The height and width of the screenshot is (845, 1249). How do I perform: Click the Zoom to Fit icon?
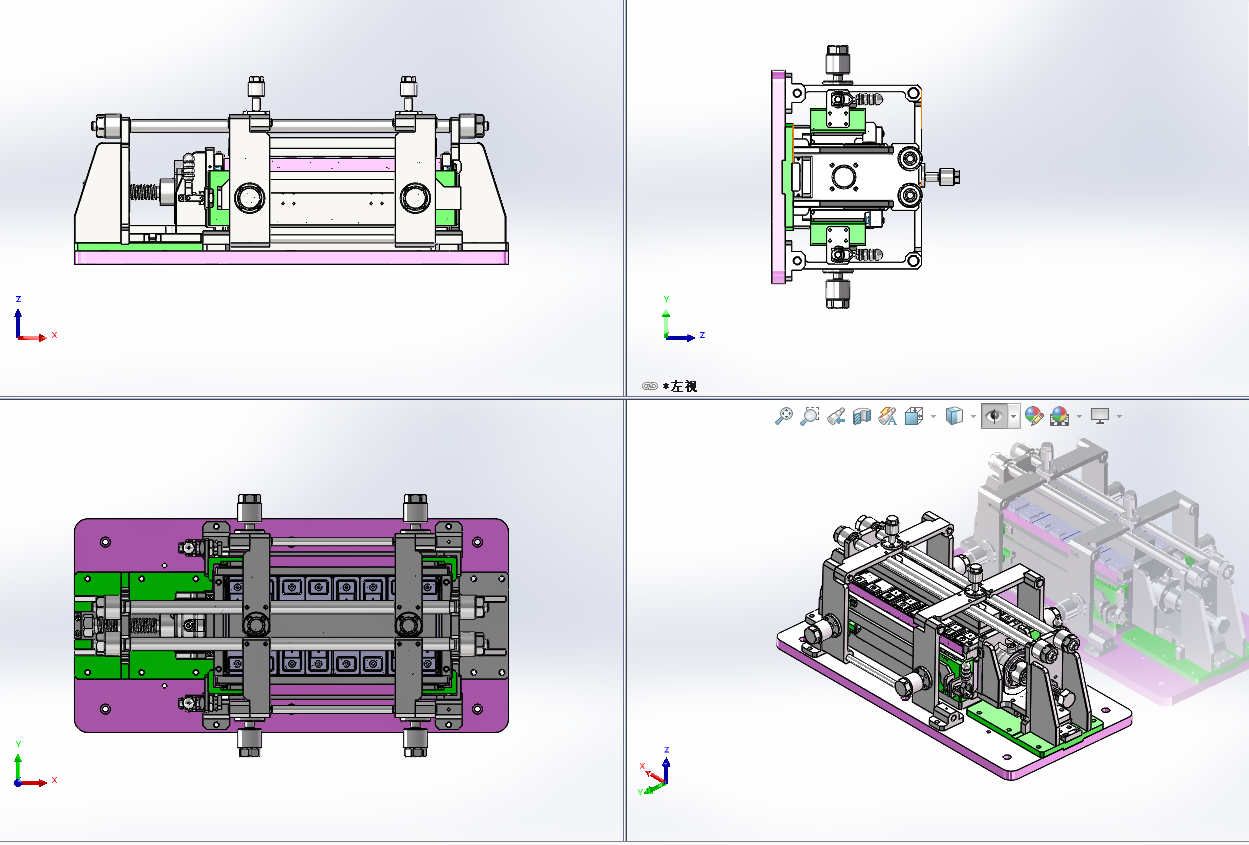784,416
